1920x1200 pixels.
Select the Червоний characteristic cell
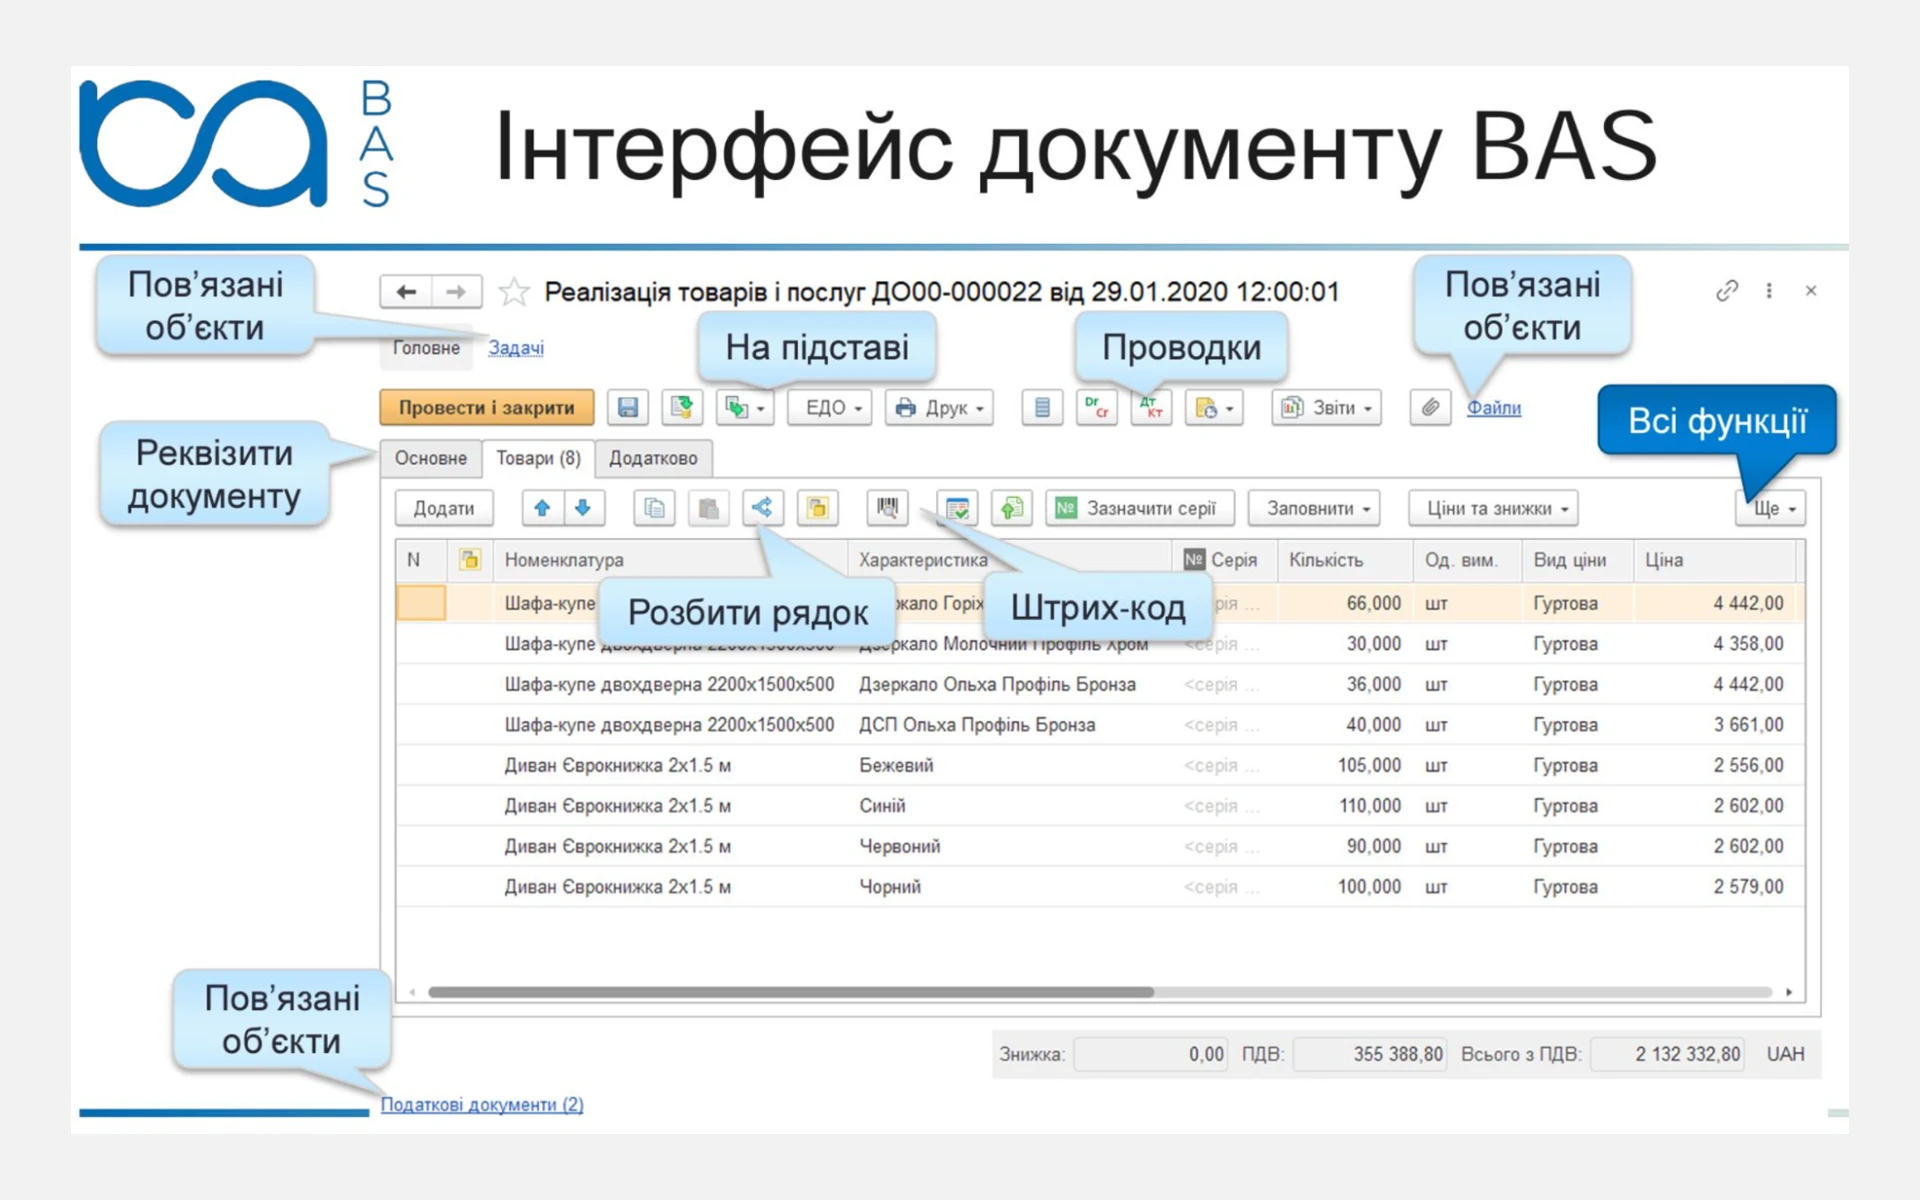click(x=1010, y=846)
